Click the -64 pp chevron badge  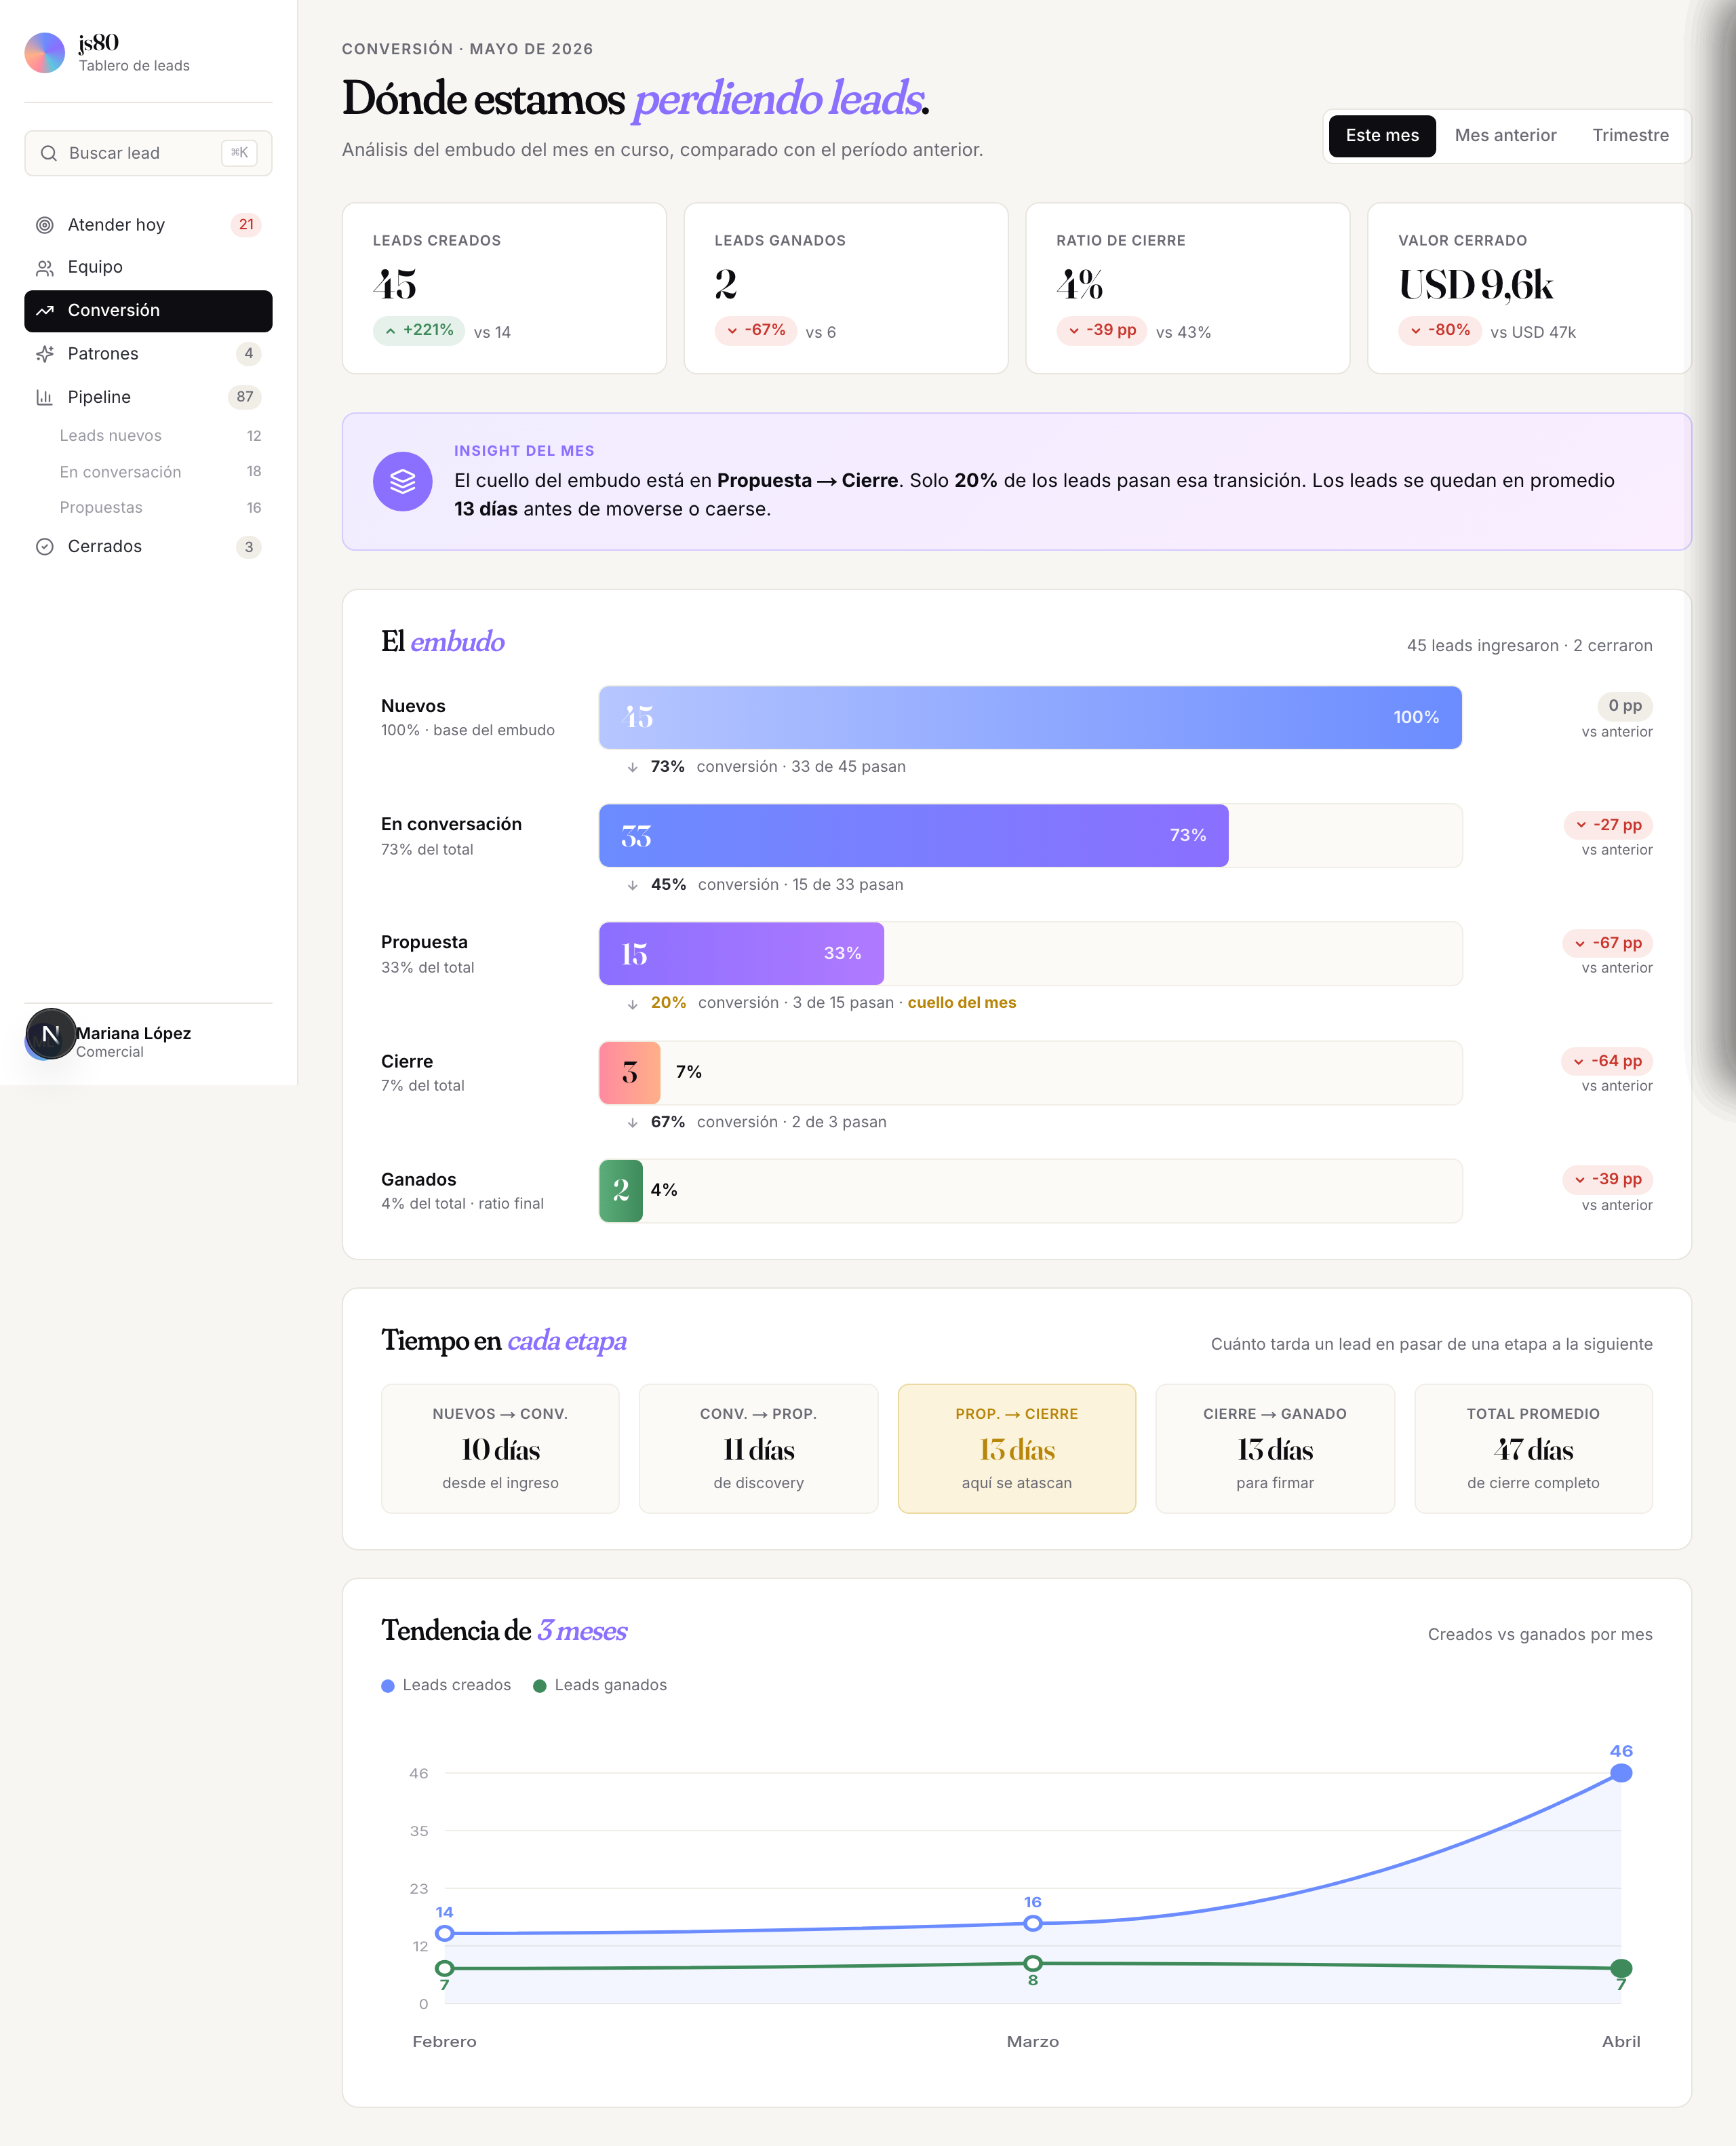pyautogui.click(x=1607, y=1061)
